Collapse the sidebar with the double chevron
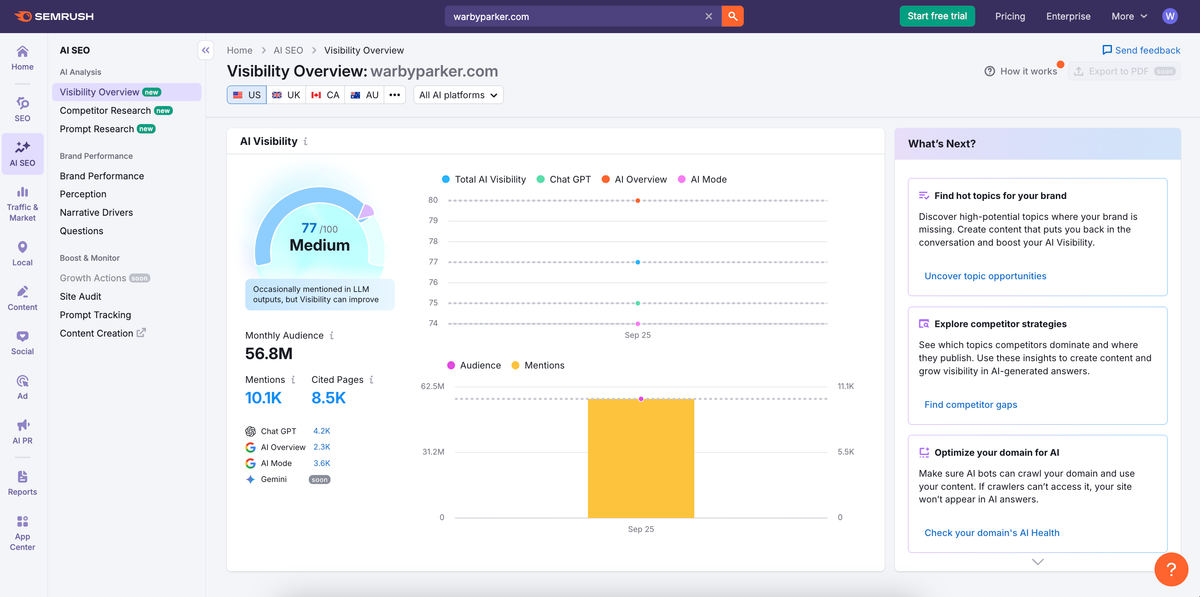1200x597 pixels. click(x=205, y=50)
